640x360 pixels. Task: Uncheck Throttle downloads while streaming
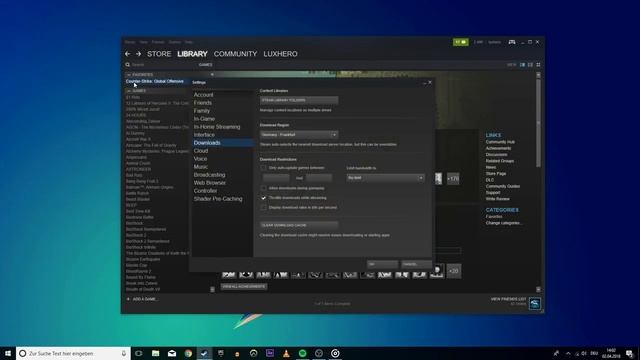coord(264,198)
